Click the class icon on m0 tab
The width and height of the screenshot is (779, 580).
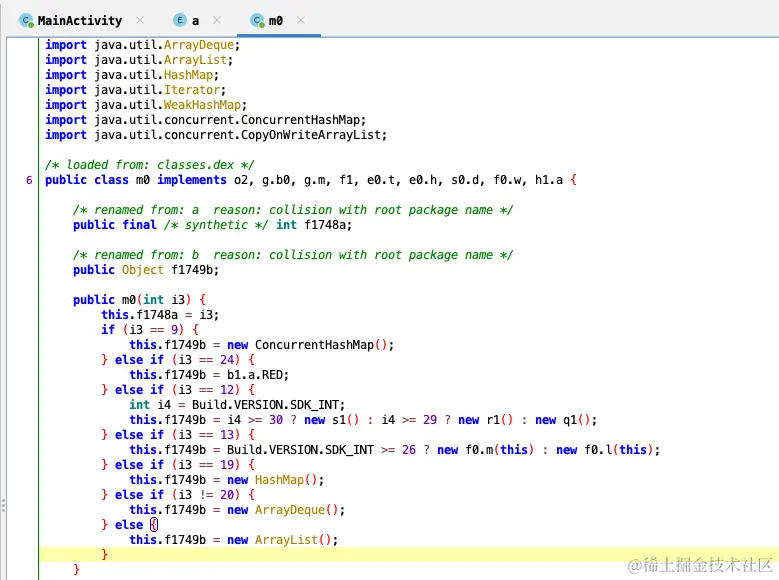257,20
